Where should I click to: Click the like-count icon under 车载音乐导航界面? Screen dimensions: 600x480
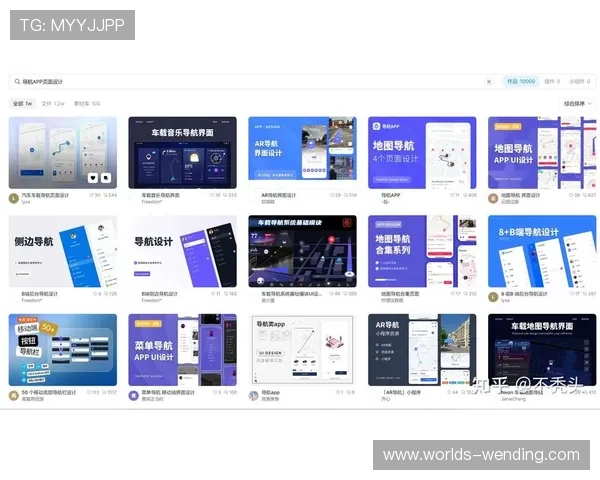(x=212, y=195)
